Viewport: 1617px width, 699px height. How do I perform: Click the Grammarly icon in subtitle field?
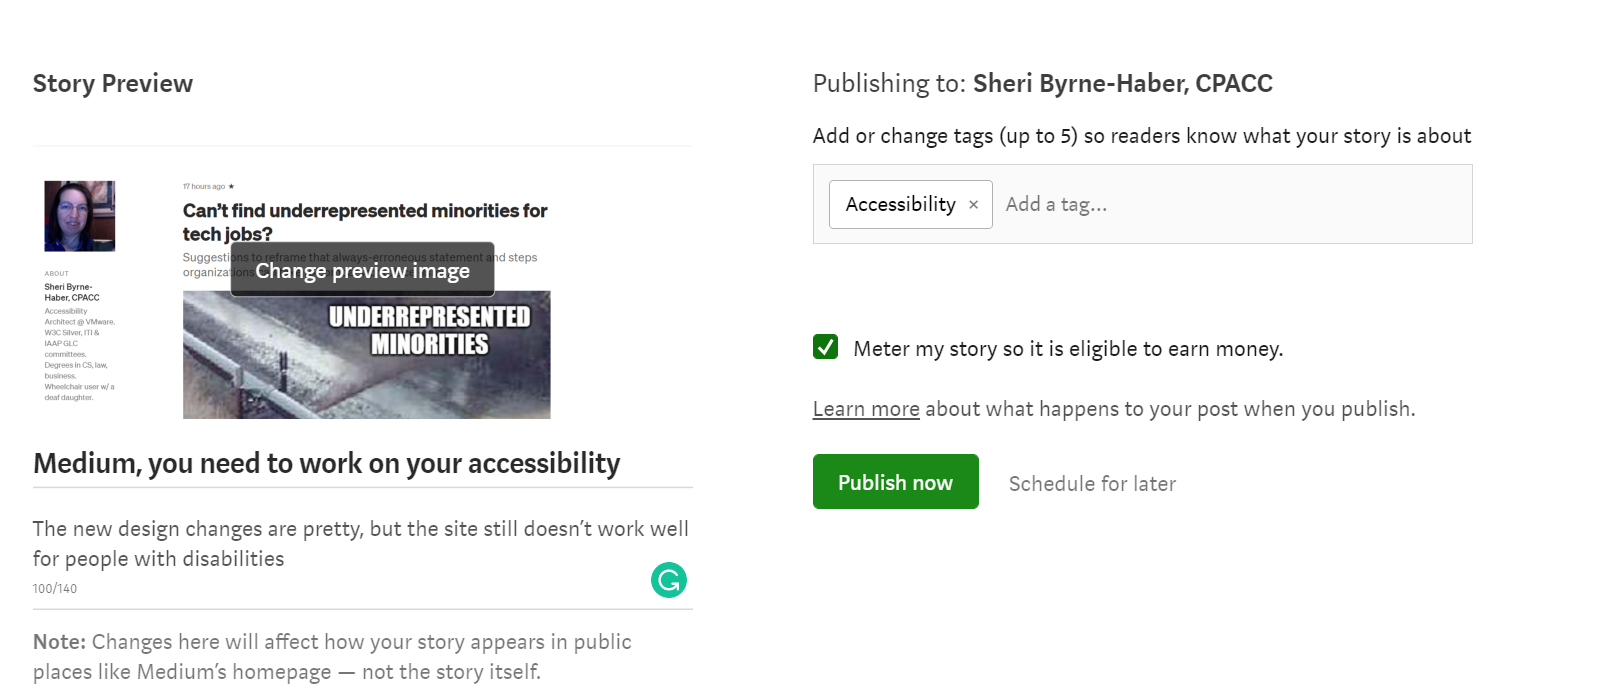[669, 580]
